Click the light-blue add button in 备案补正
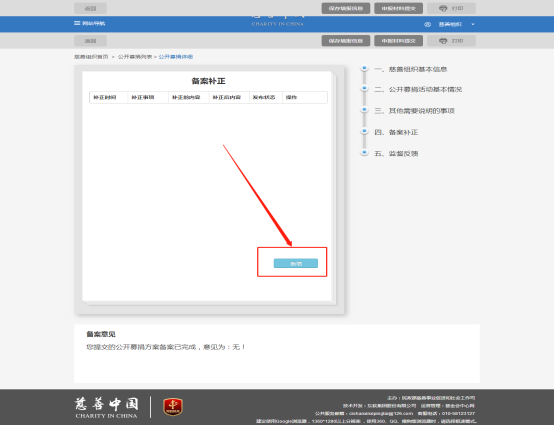The image size is (554, 425). (296, 263)
